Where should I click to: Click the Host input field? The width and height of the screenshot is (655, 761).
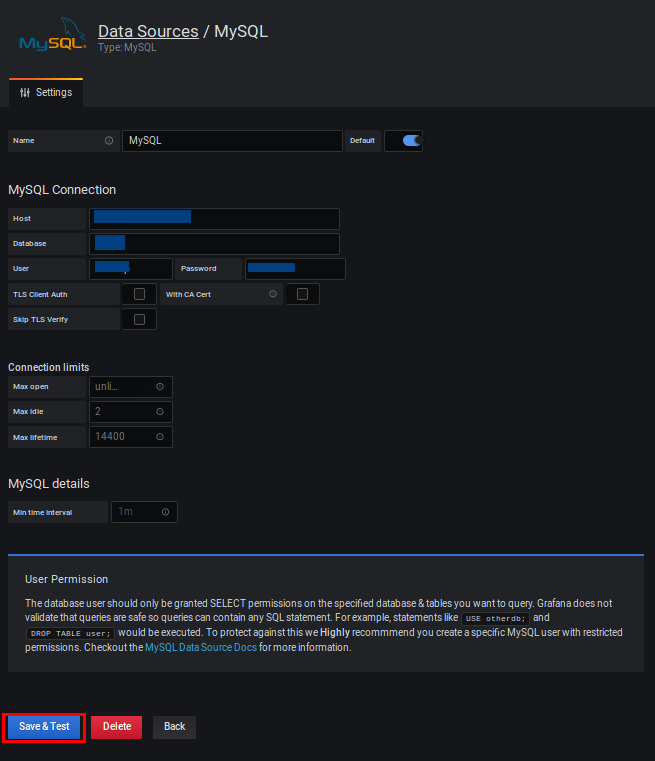coord(214,219)
